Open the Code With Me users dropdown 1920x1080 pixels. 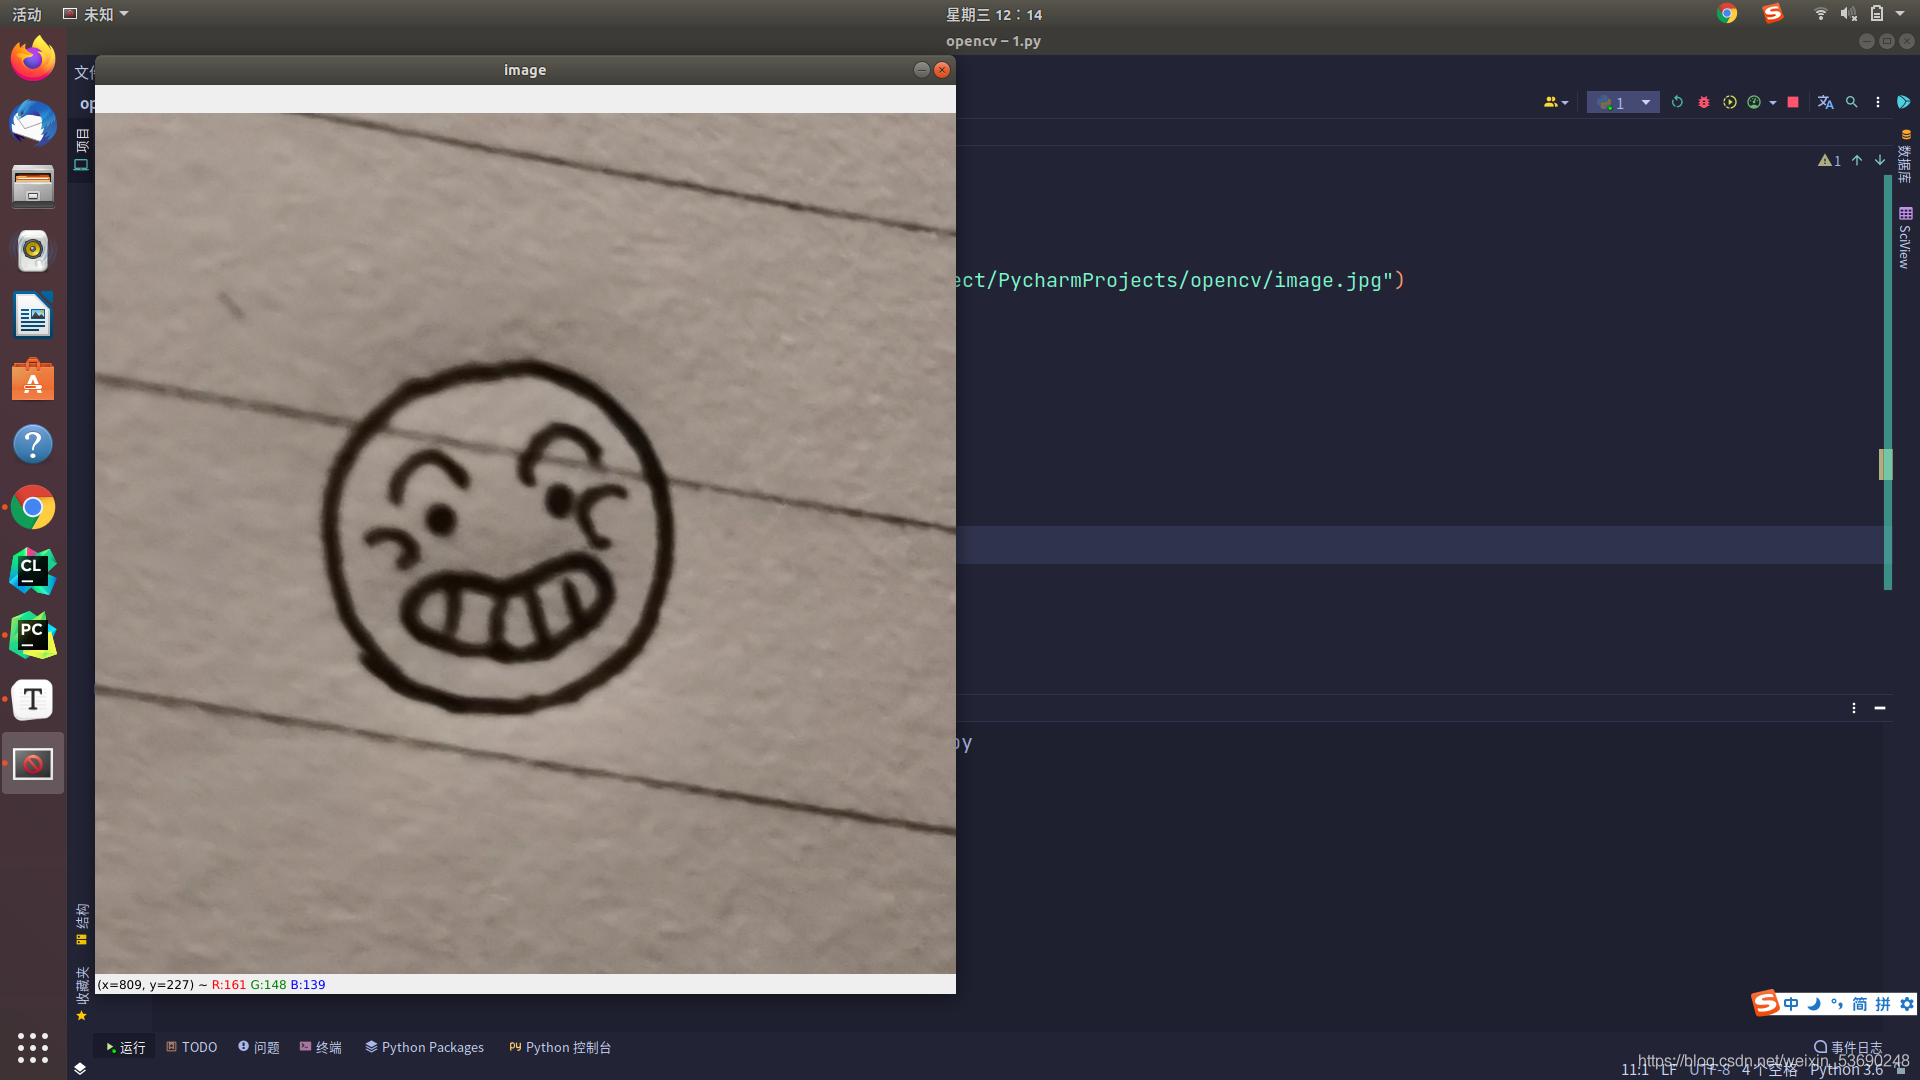coord(1556,102)
